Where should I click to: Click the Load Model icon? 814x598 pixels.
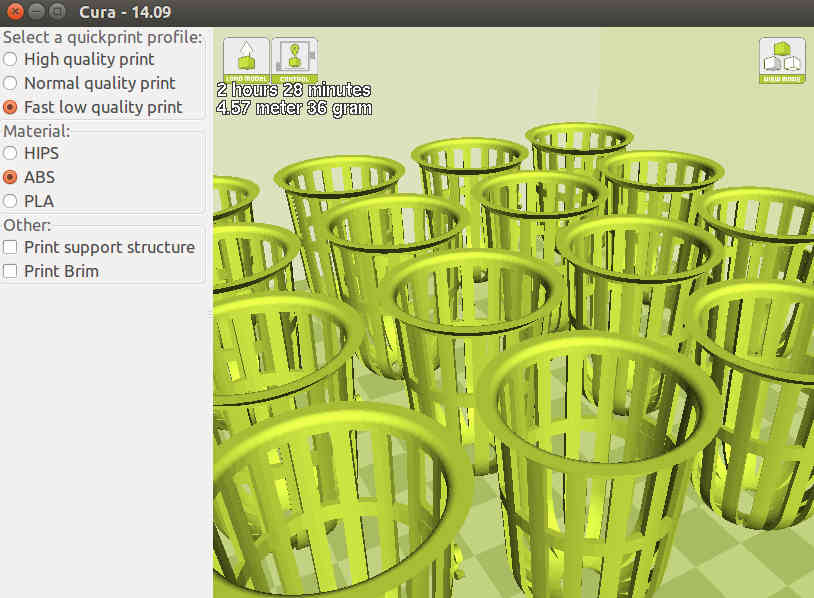[x=246, y=60]
